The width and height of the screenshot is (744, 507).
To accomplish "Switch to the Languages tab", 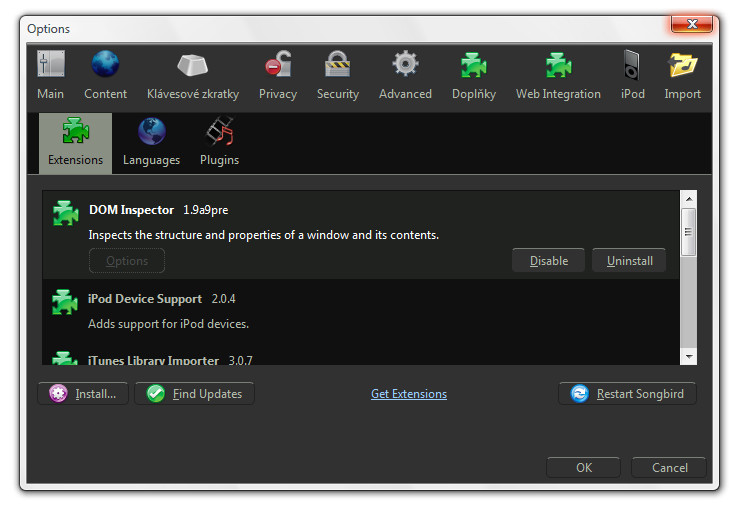I will click(x=151, y=143).
